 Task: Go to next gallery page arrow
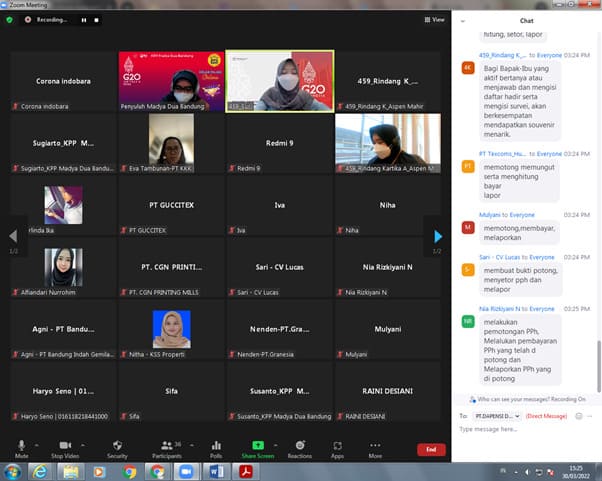pos(437,237)
